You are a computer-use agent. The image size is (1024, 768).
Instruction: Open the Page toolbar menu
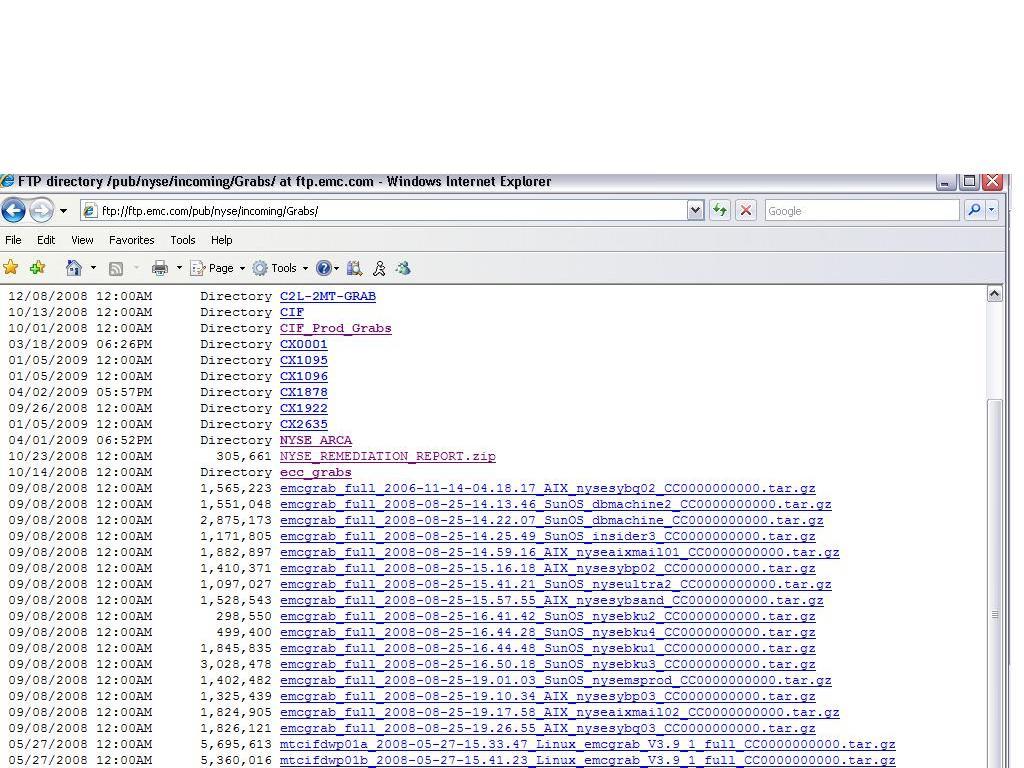point(217,268)
